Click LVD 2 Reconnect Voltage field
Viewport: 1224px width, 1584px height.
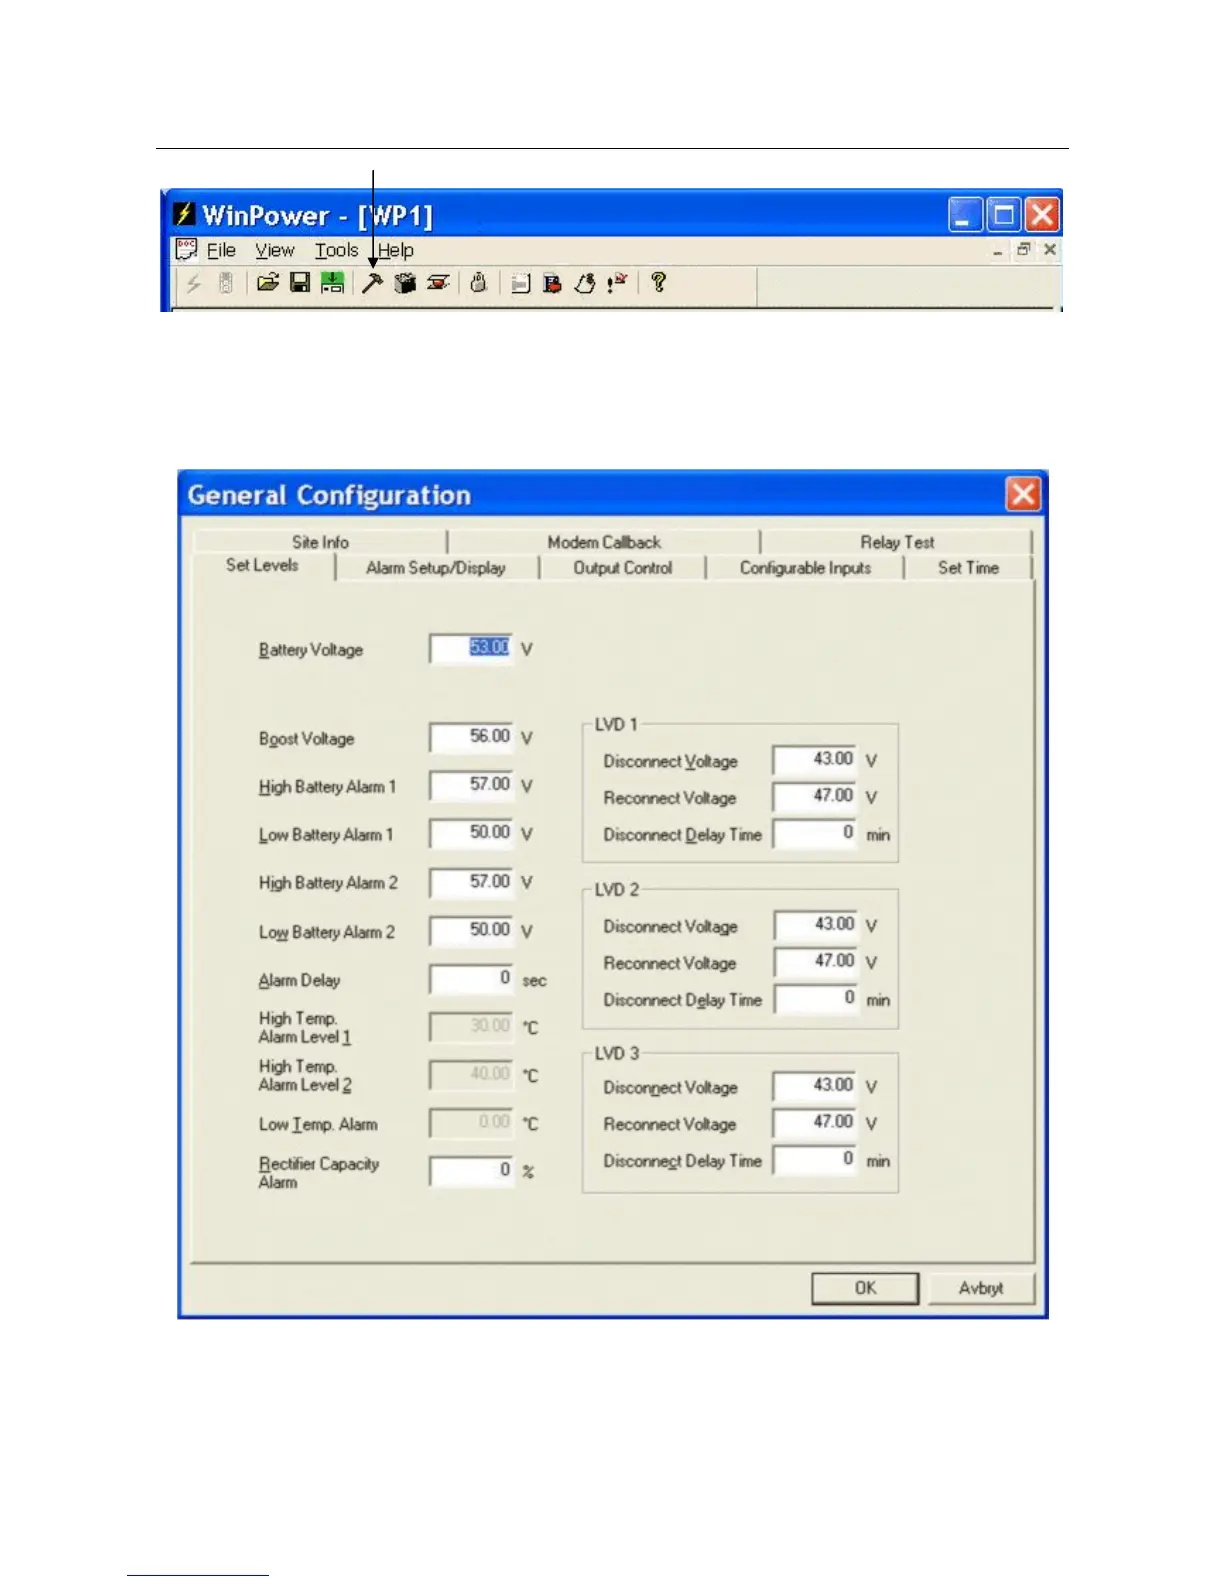815,962
